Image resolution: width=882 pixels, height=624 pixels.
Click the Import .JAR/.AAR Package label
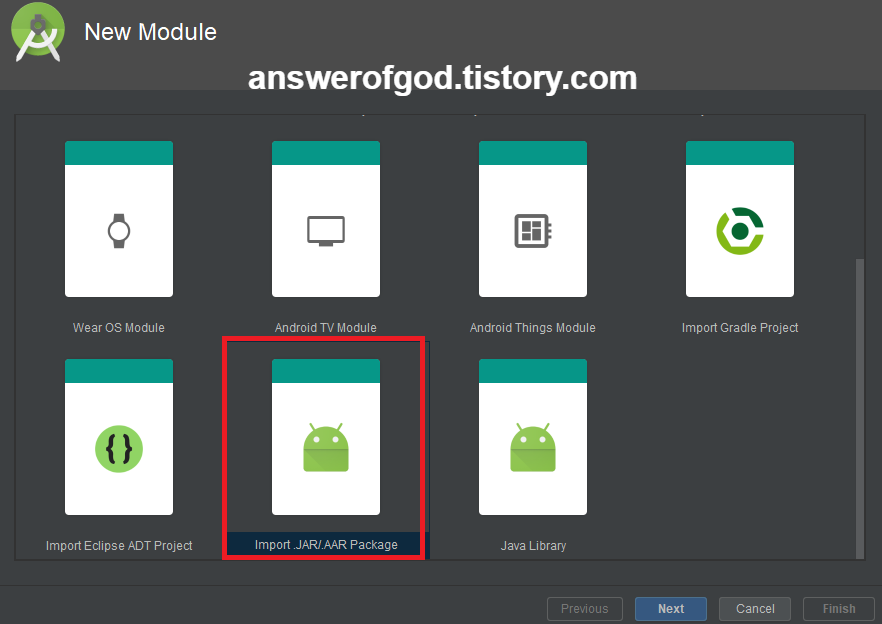click(326, 545)
